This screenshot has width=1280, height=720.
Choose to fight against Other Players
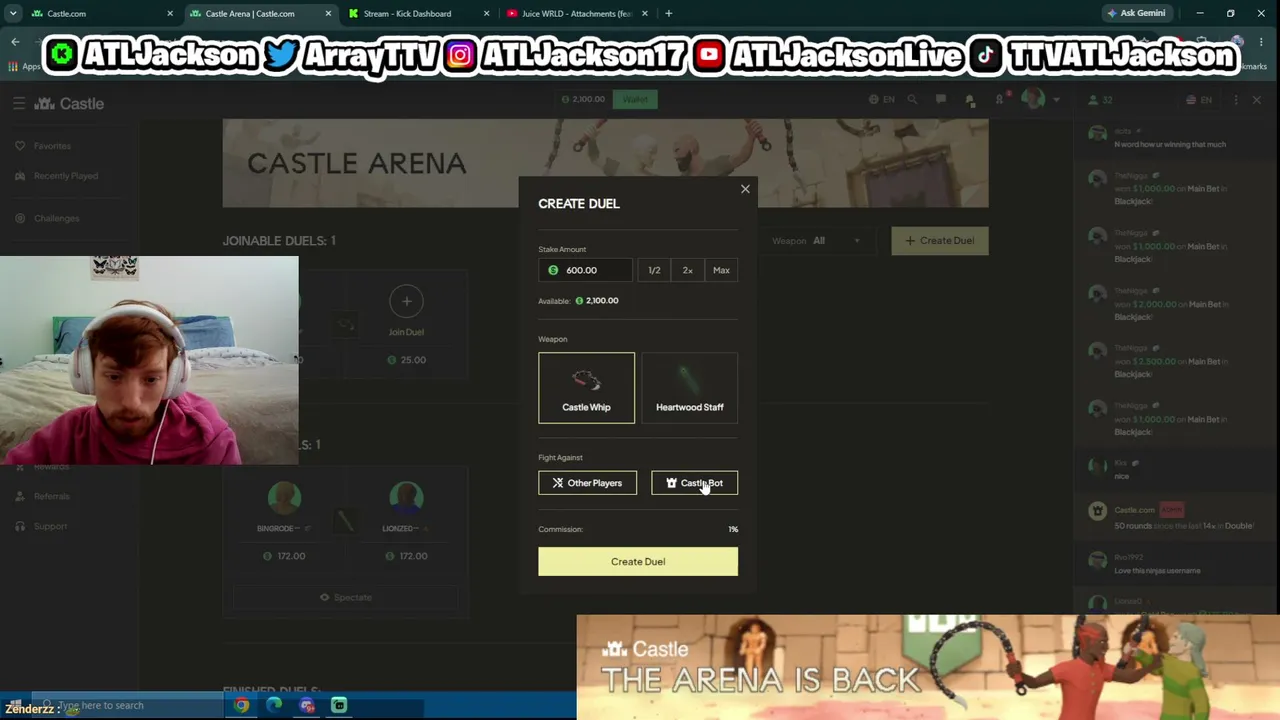(587, 483)
